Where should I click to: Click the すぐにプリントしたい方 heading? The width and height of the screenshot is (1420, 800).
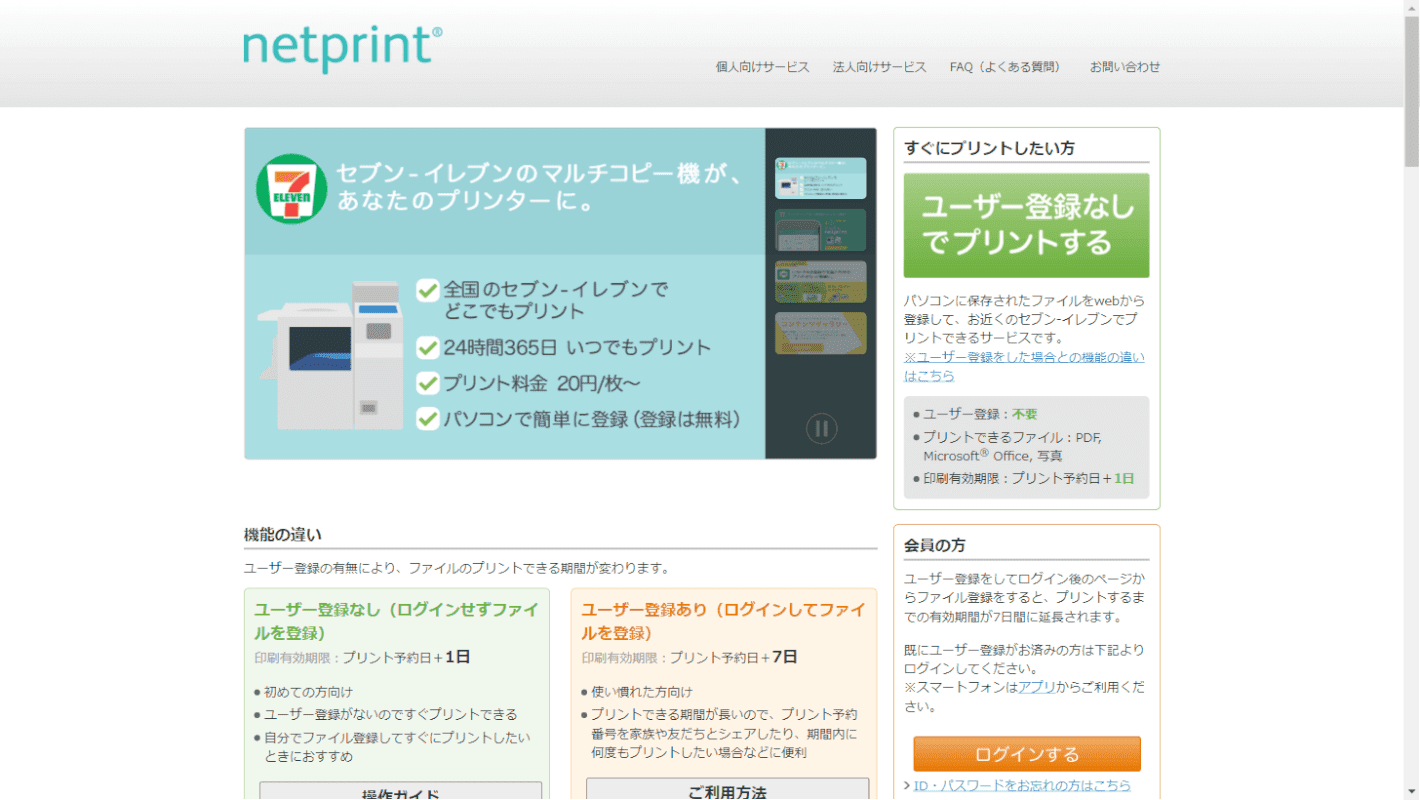point(989,148)
